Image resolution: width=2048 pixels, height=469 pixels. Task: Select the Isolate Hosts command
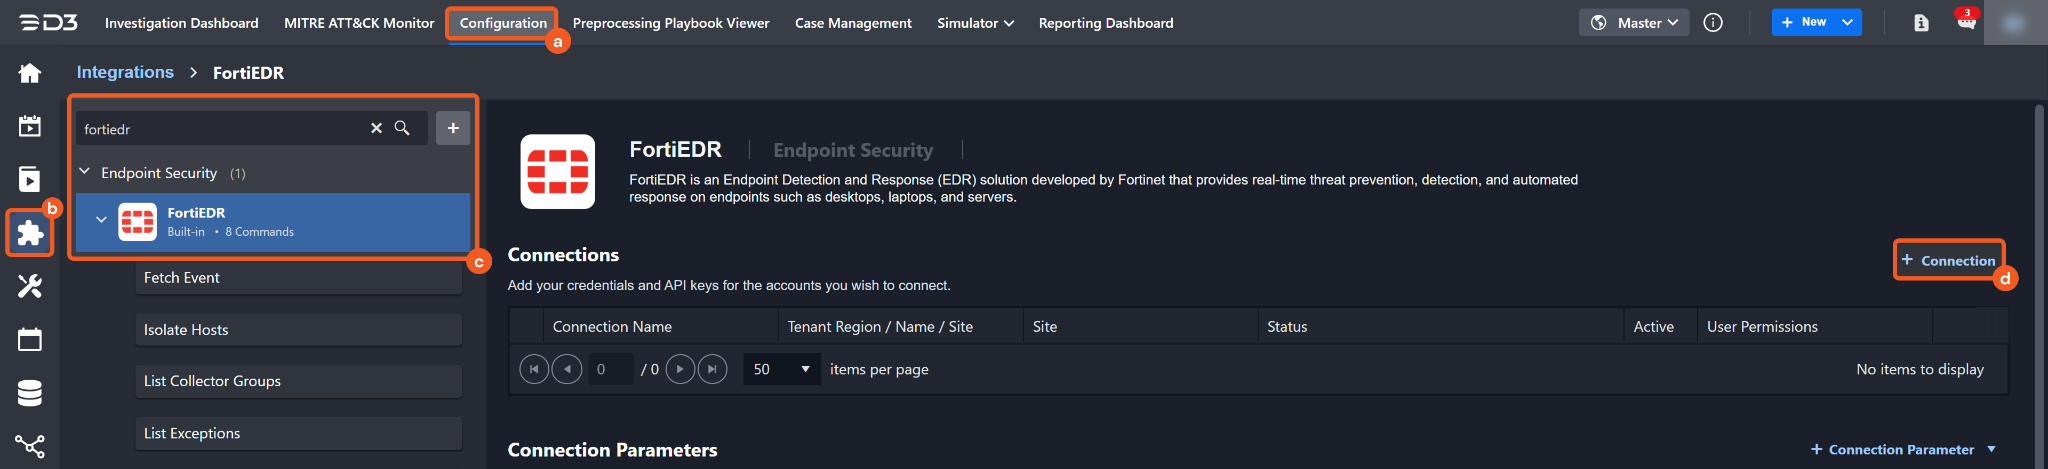[x=298, y=330]
